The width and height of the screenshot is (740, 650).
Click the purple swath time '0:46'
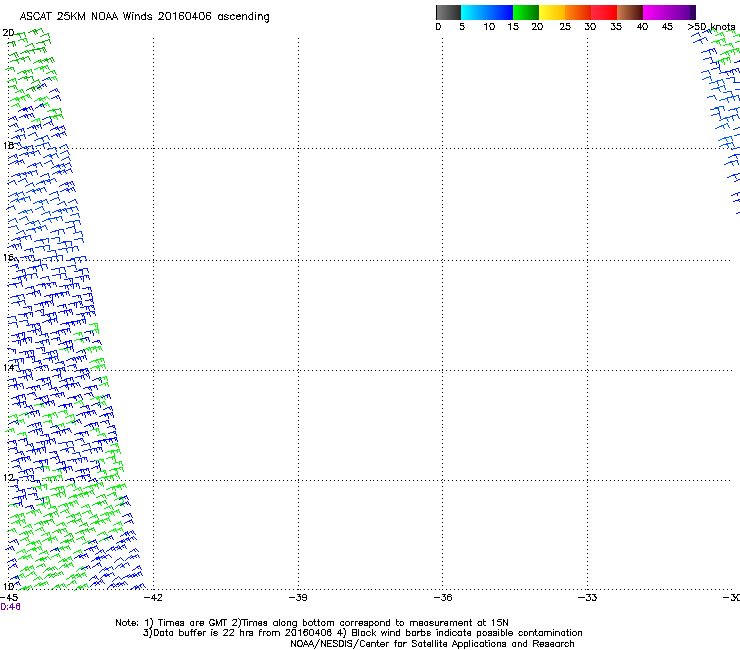[x=10, y=607]
